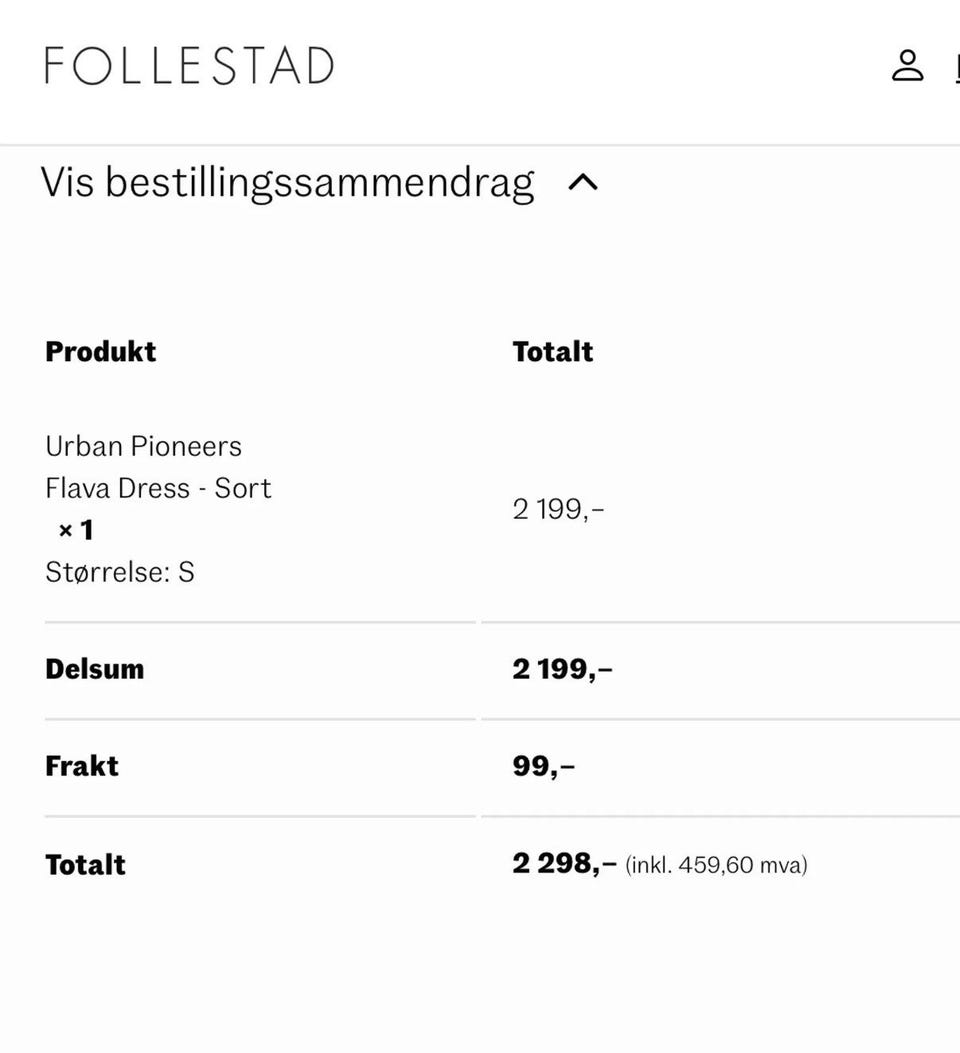Click the shipping cost 99,-
Viewport: 960px width, 1053px height.
(x=543, y=766)
